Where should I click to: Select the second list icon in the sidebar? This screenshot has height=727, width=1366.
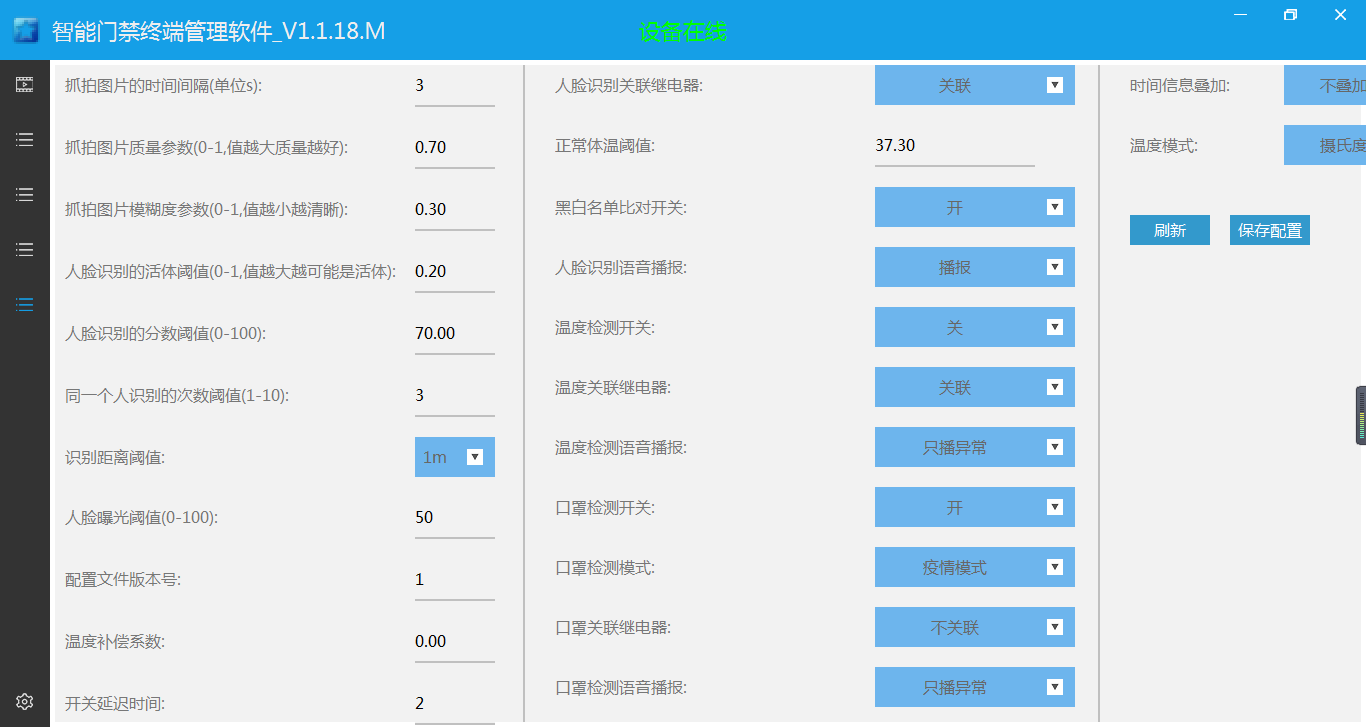[25, 195]
